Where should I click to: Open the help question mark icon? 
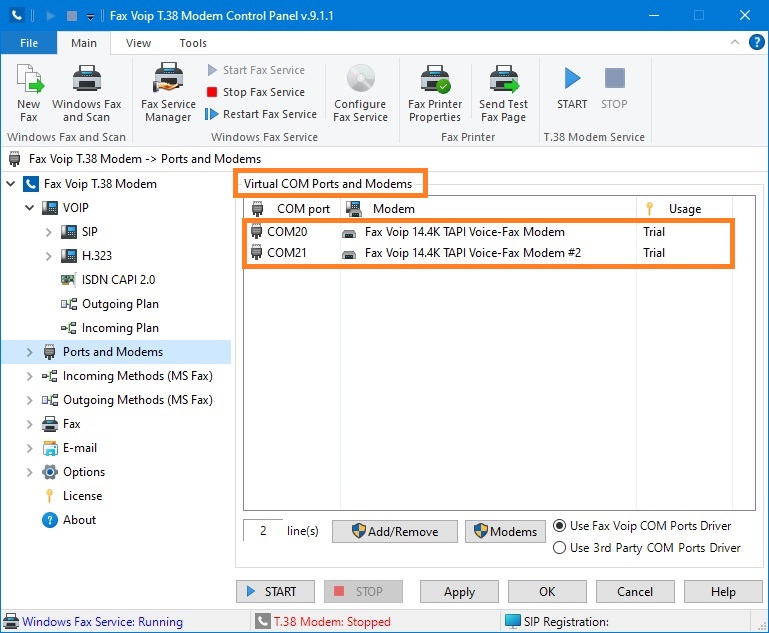click(x=756, y=43)
